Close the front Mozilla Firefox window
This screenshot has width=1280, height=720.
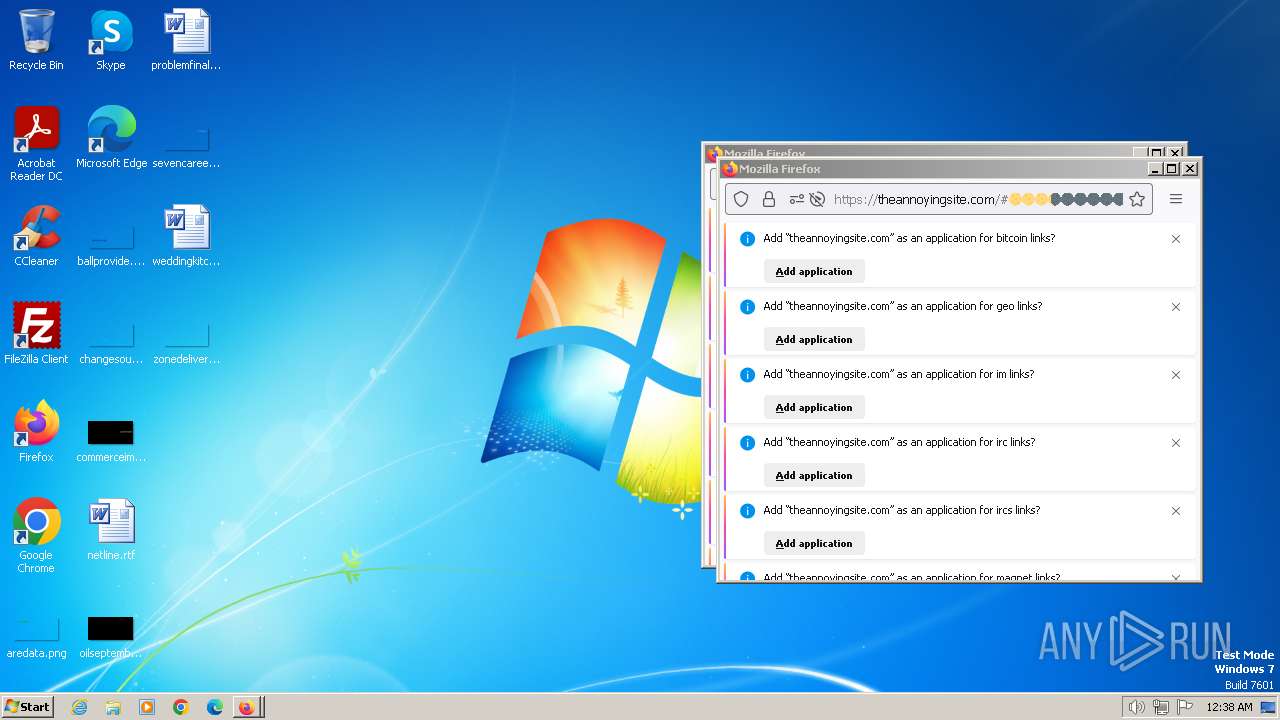tap(1190, 169)
